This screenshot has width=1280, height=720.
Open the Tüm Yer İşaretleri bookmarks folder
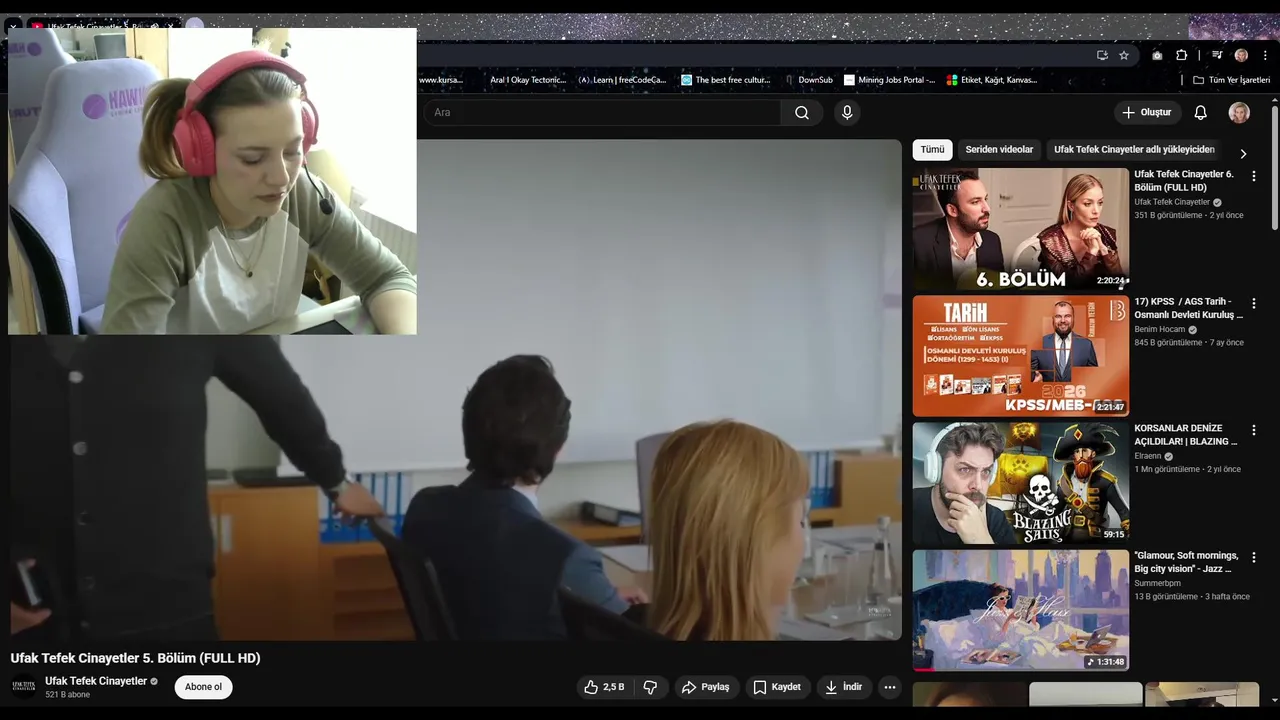coord(1231,80)
